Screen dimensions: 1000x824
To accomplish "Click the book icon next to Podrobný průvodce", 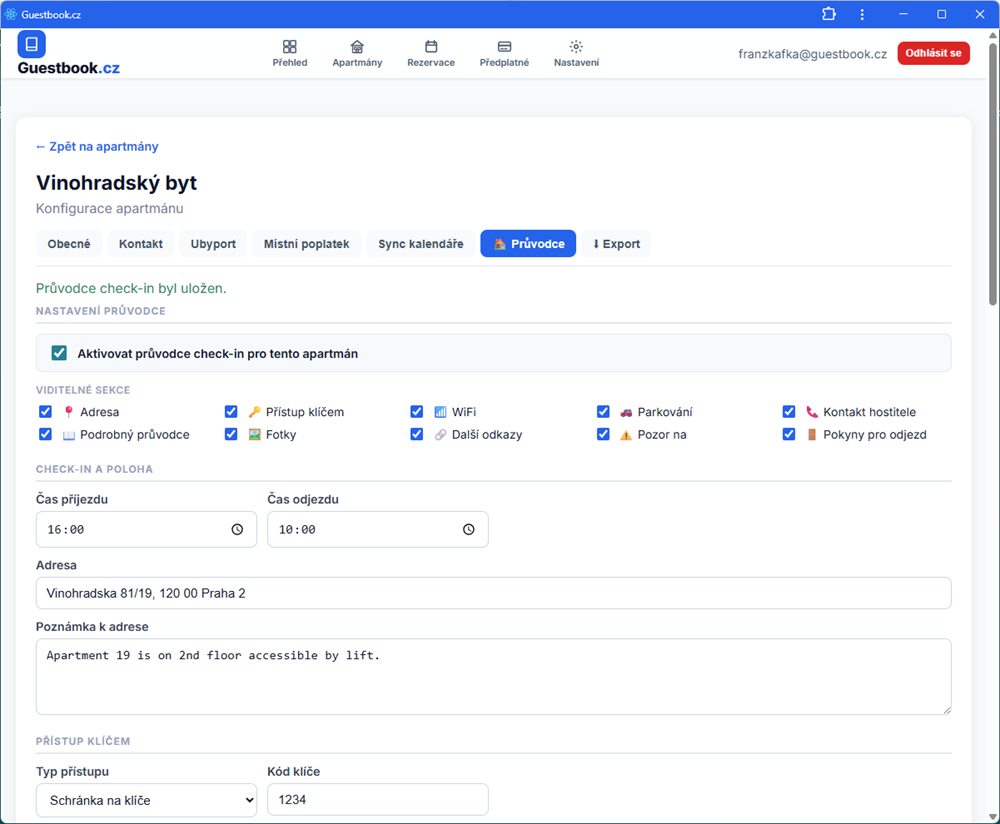I will click(x=69, y=435).
